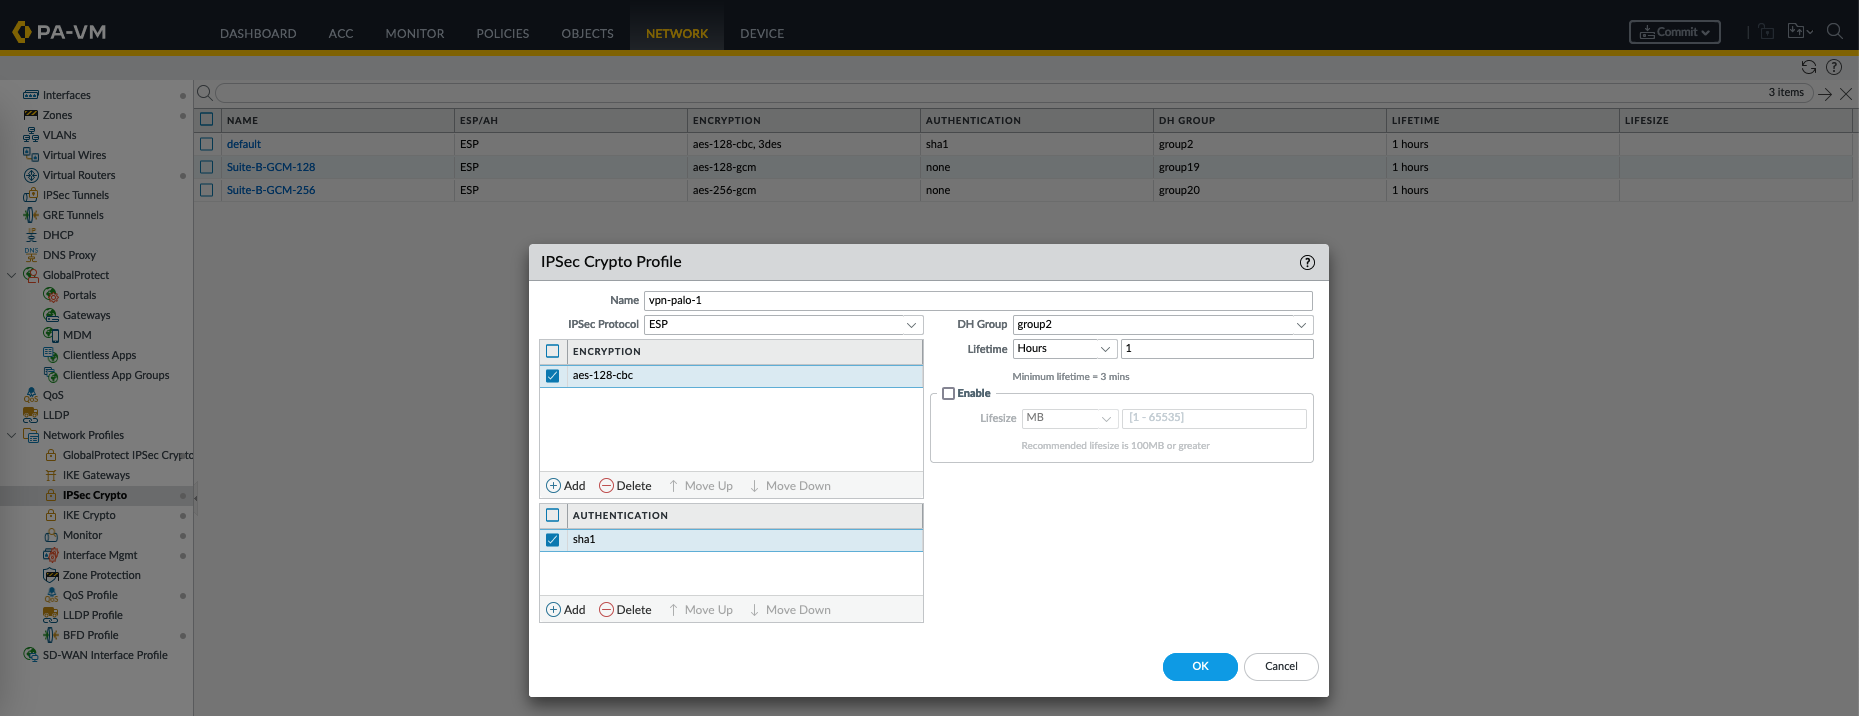Viewport: 1859px width, 716px height.
Task: Click the refresh icon in the top right
Action: pos(1808,67)
